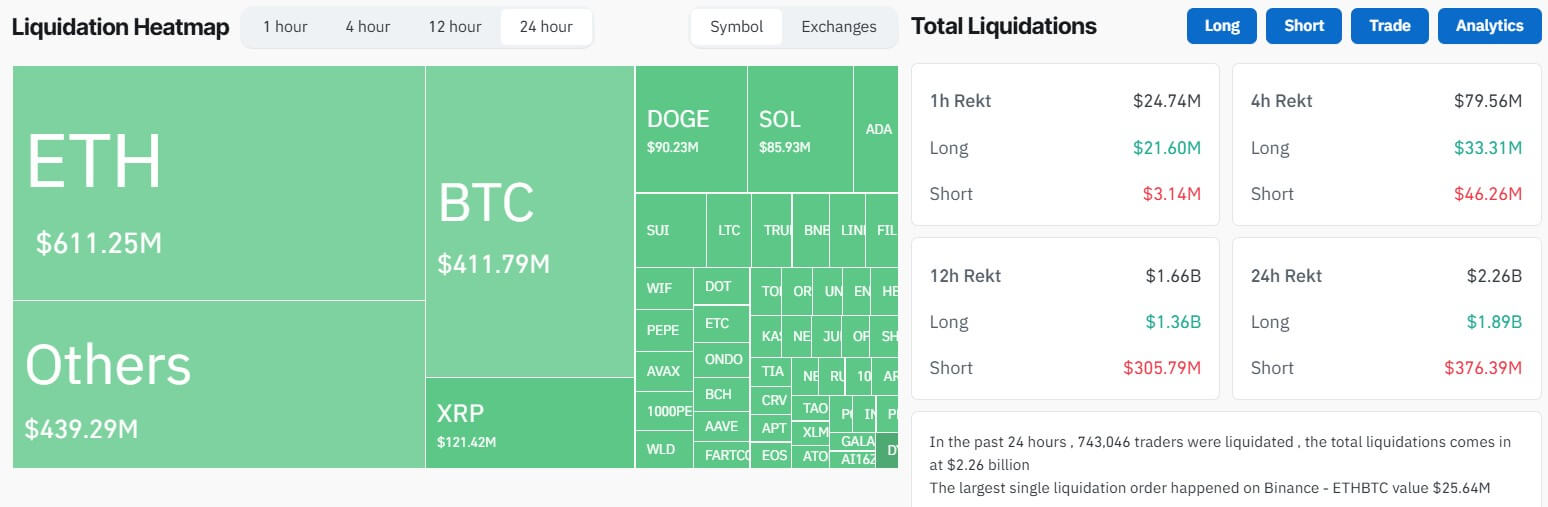The image size is (1548, 507).
Task: Click the BTC heatmap tile
Action: (x=529, y=222)
